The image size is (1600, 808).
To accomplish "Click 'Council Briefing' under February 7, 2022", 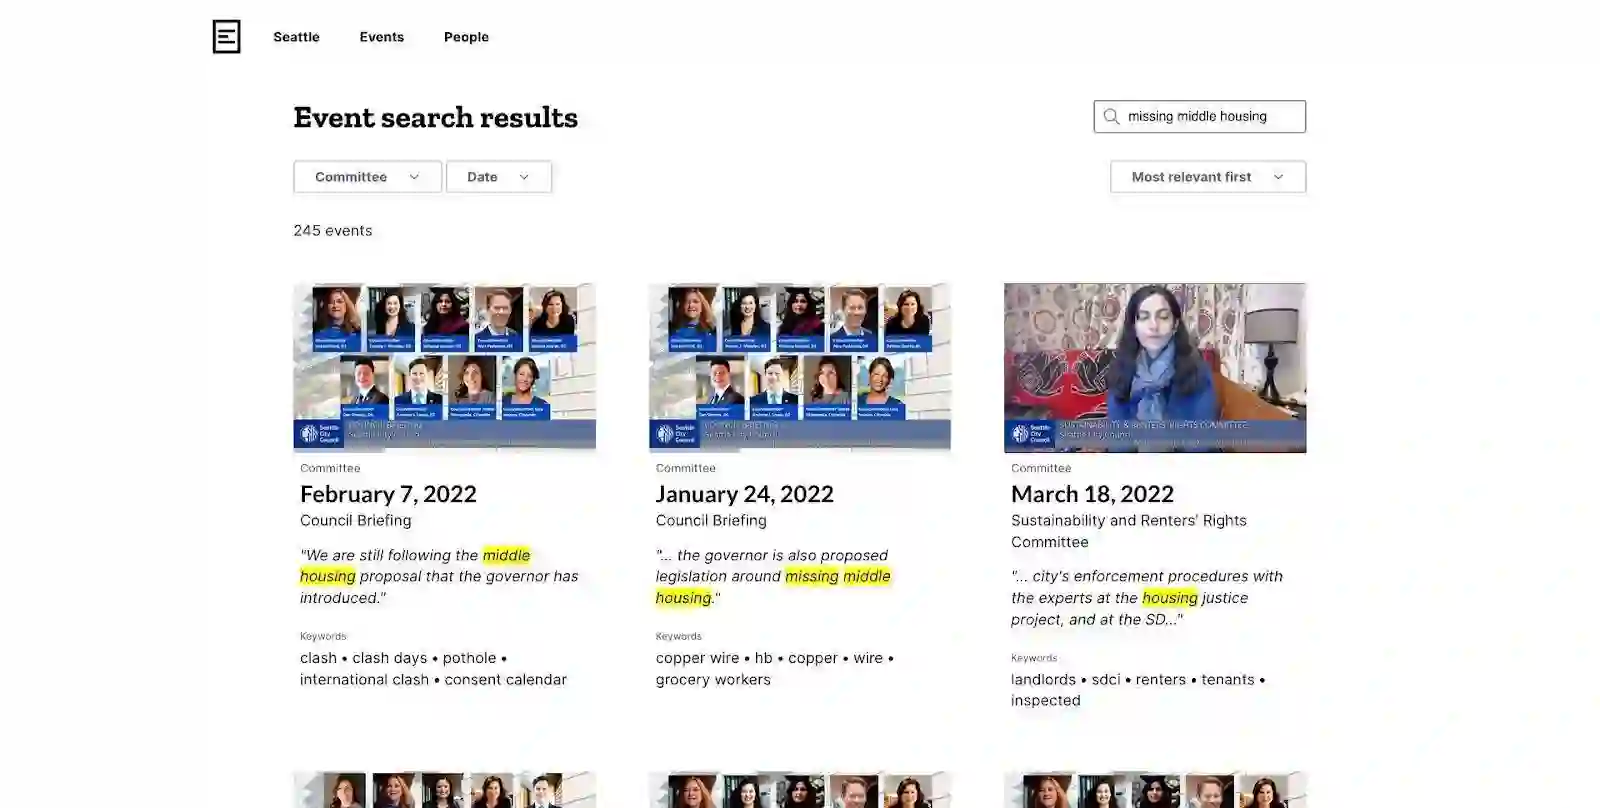I will pos(356,521).
